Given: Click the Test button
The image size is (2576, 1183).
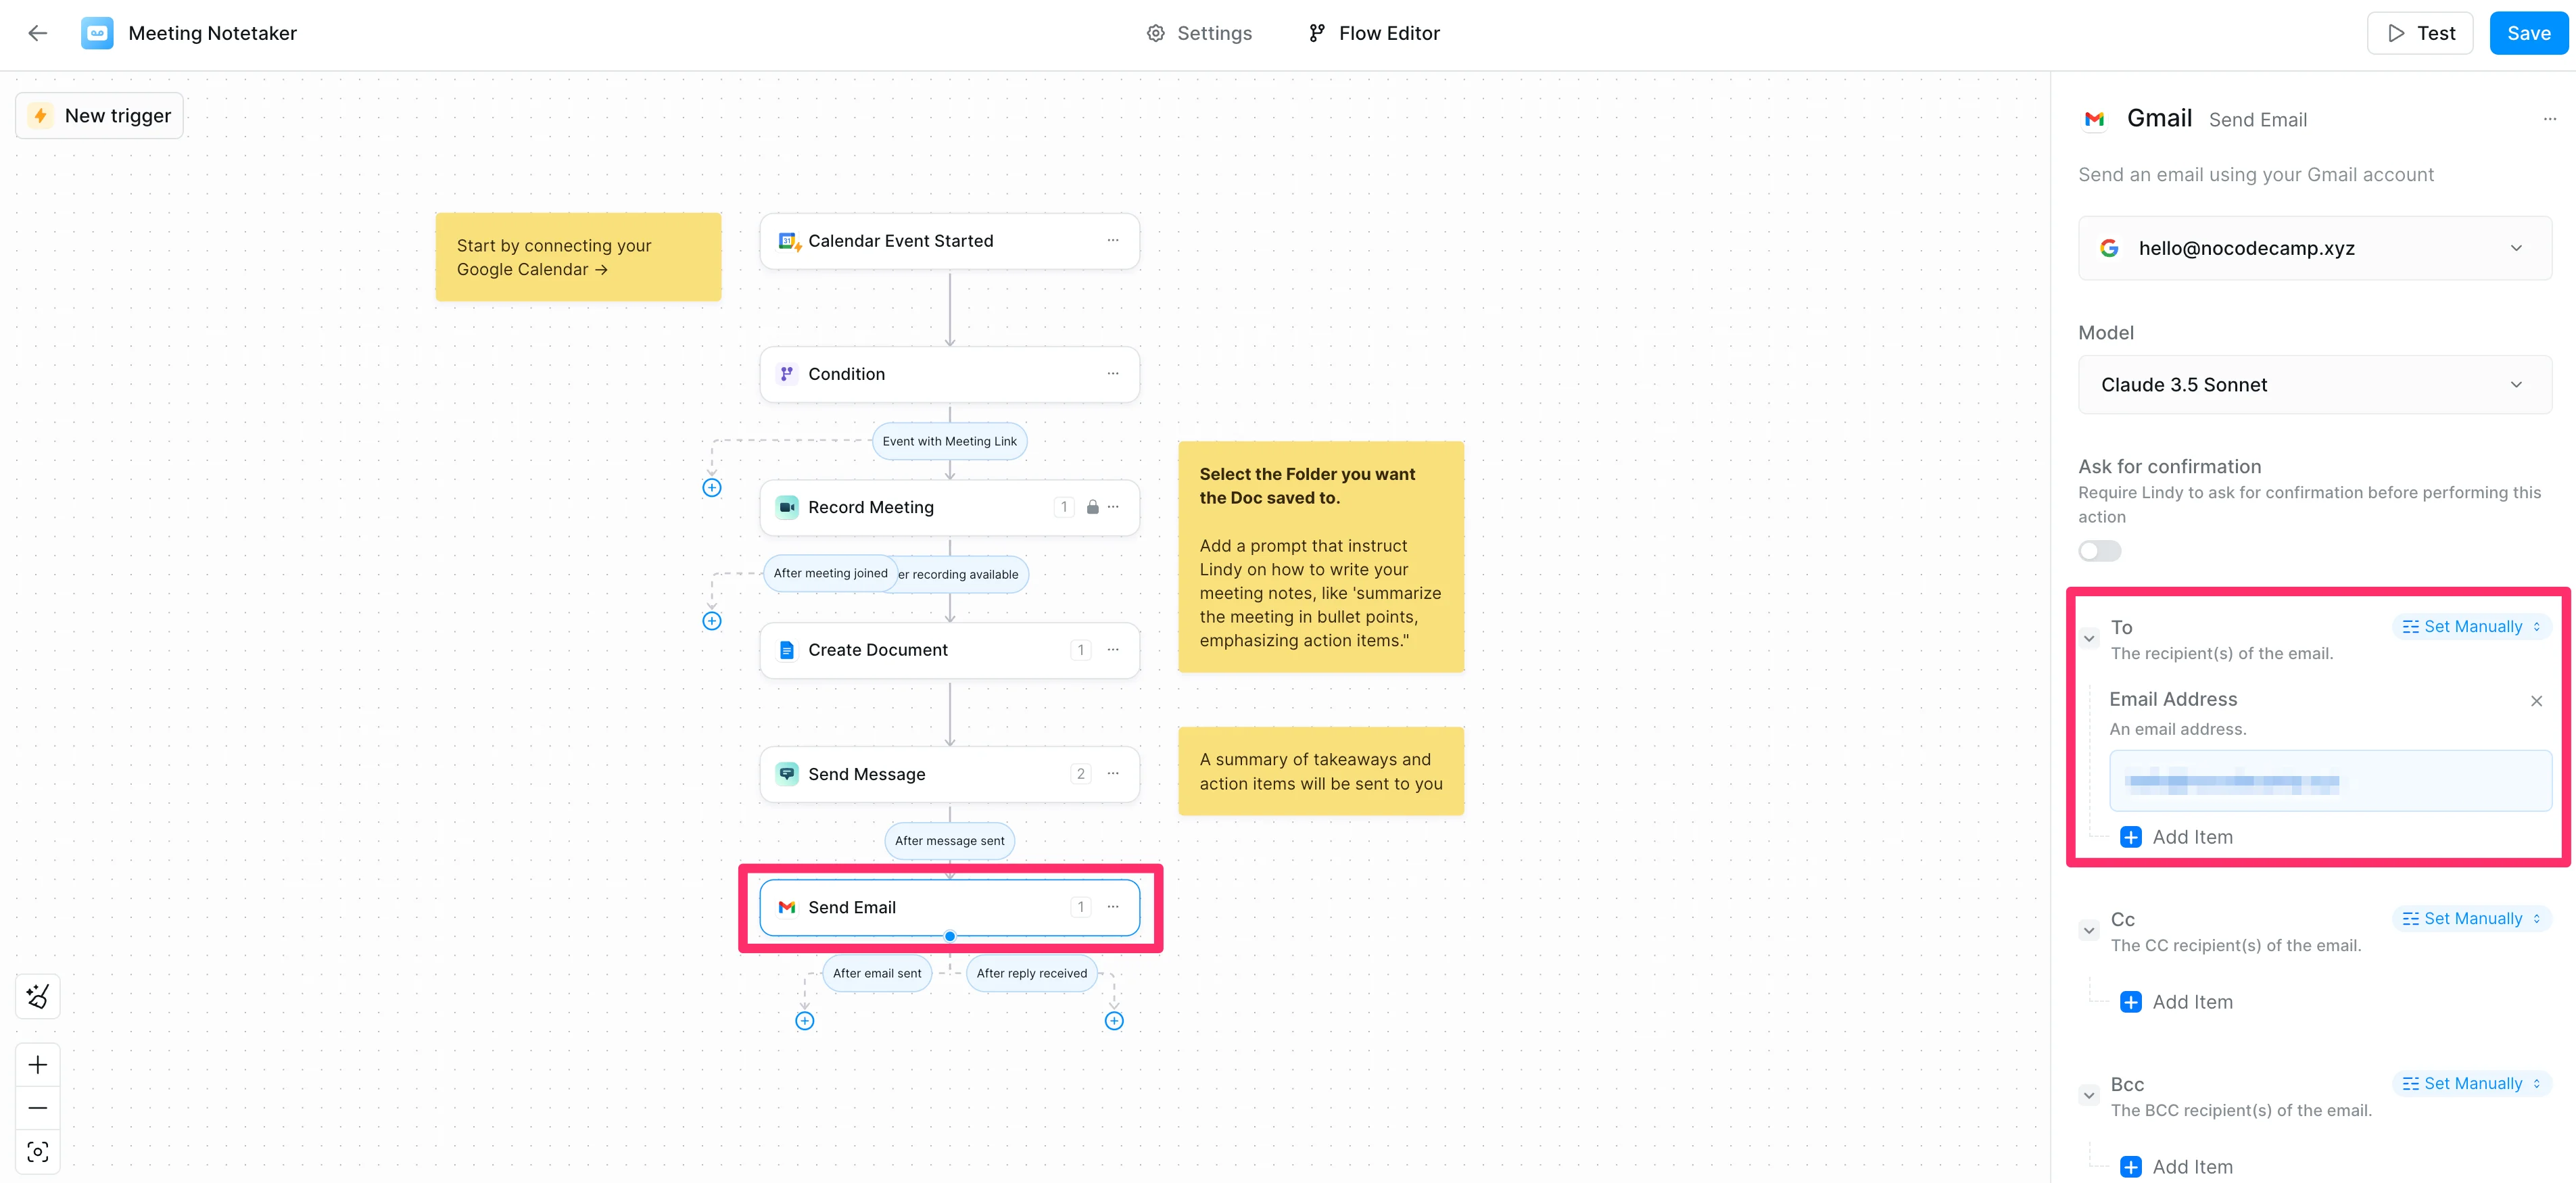Looking at the screenshot, I should pos(2420,33).
